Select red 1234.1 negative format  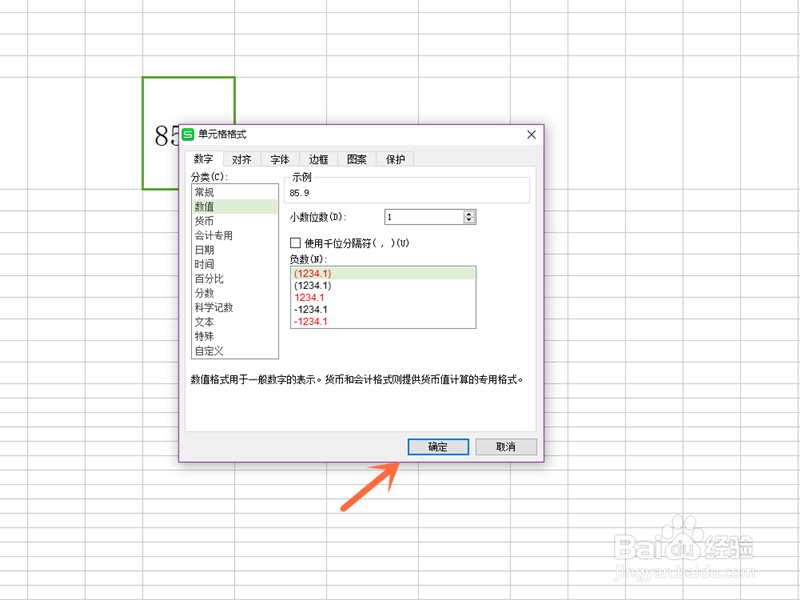point(383,297)
